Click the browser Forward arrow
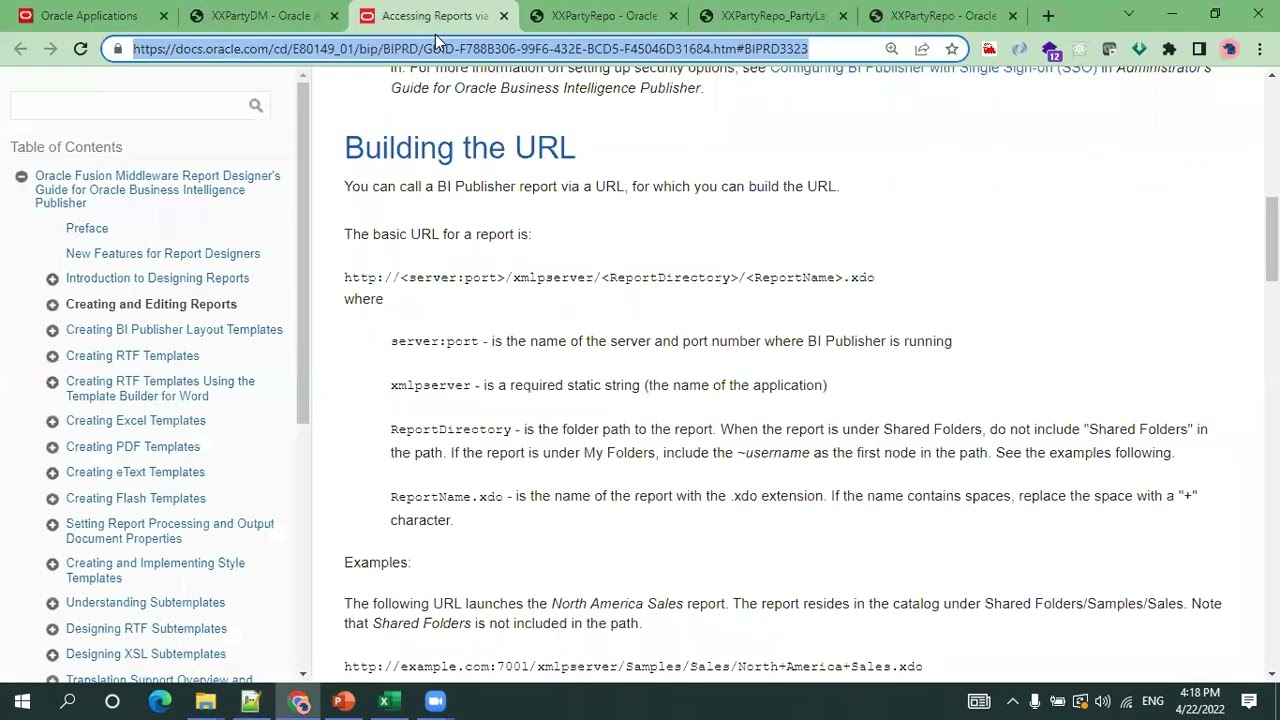The height and width of the screenshot is (720, 1280). point(50,49)
